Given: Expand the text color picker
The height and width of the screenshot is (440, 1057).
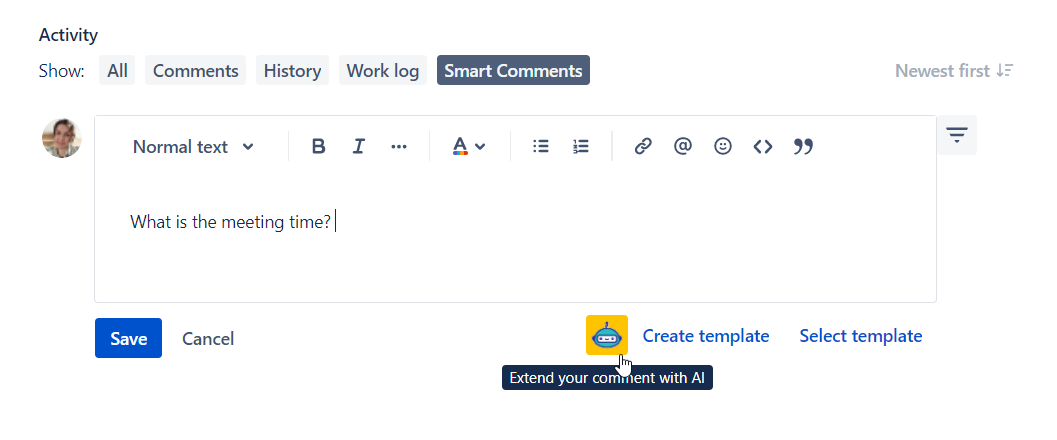Looking at the screenshot, I should pyautogui.click(x=469, y=147).
